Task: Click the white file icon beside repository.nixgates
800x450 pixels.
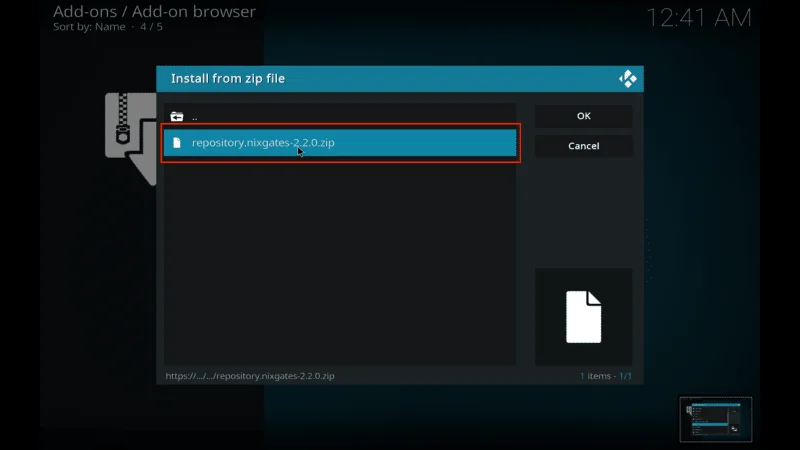Action: click(177, 143)
